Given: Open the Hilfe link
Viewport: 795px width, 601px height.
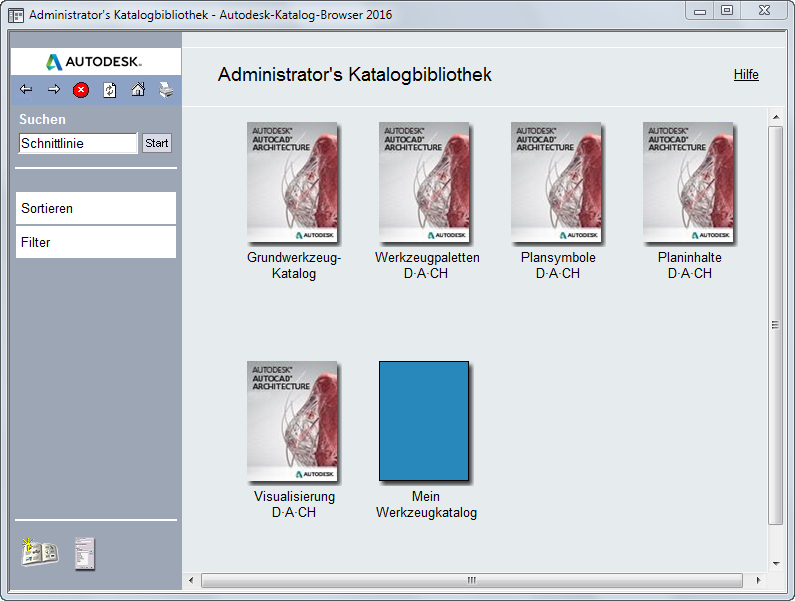Looking at the screenshot, I should [x=746, y=75].
